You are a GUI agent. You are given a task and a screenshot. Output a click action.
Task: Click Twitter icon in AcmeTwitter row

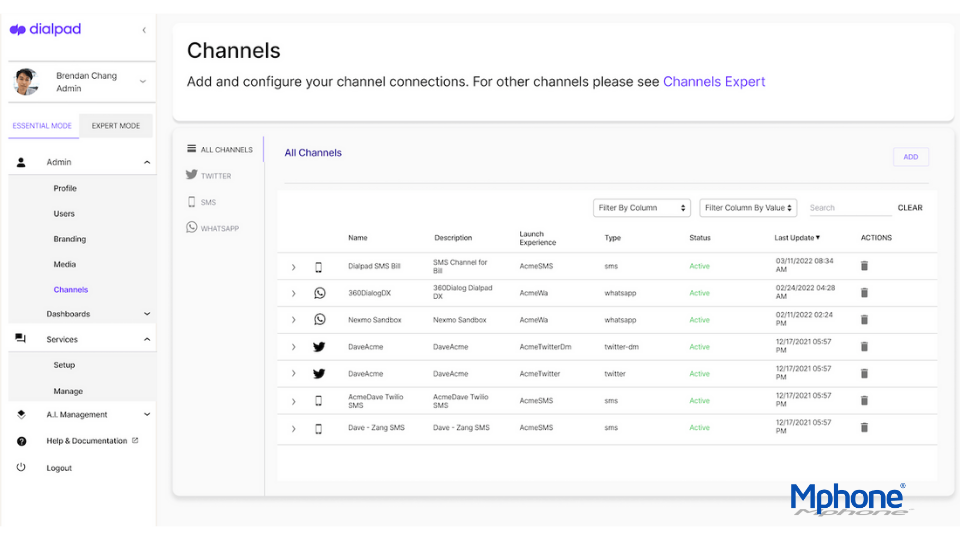click(x=319, y=373)
